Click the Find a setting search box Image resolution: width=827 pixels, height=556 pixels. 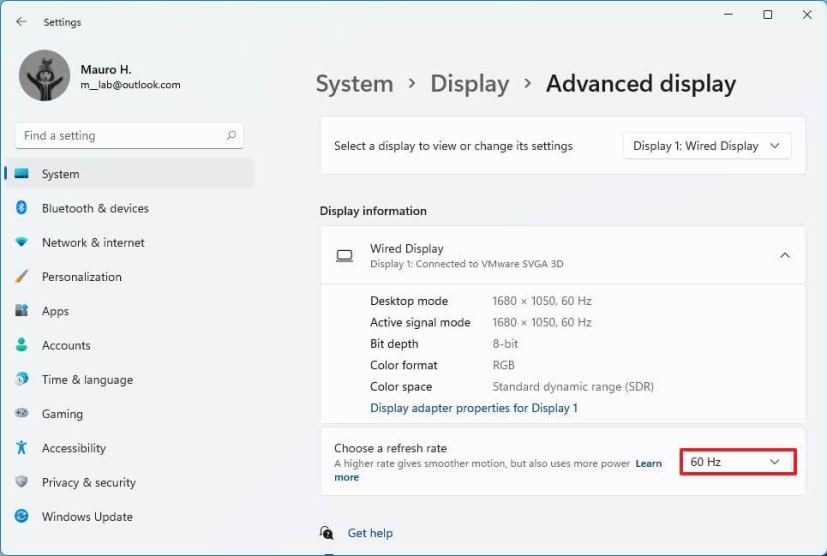(x=128, y=136)
